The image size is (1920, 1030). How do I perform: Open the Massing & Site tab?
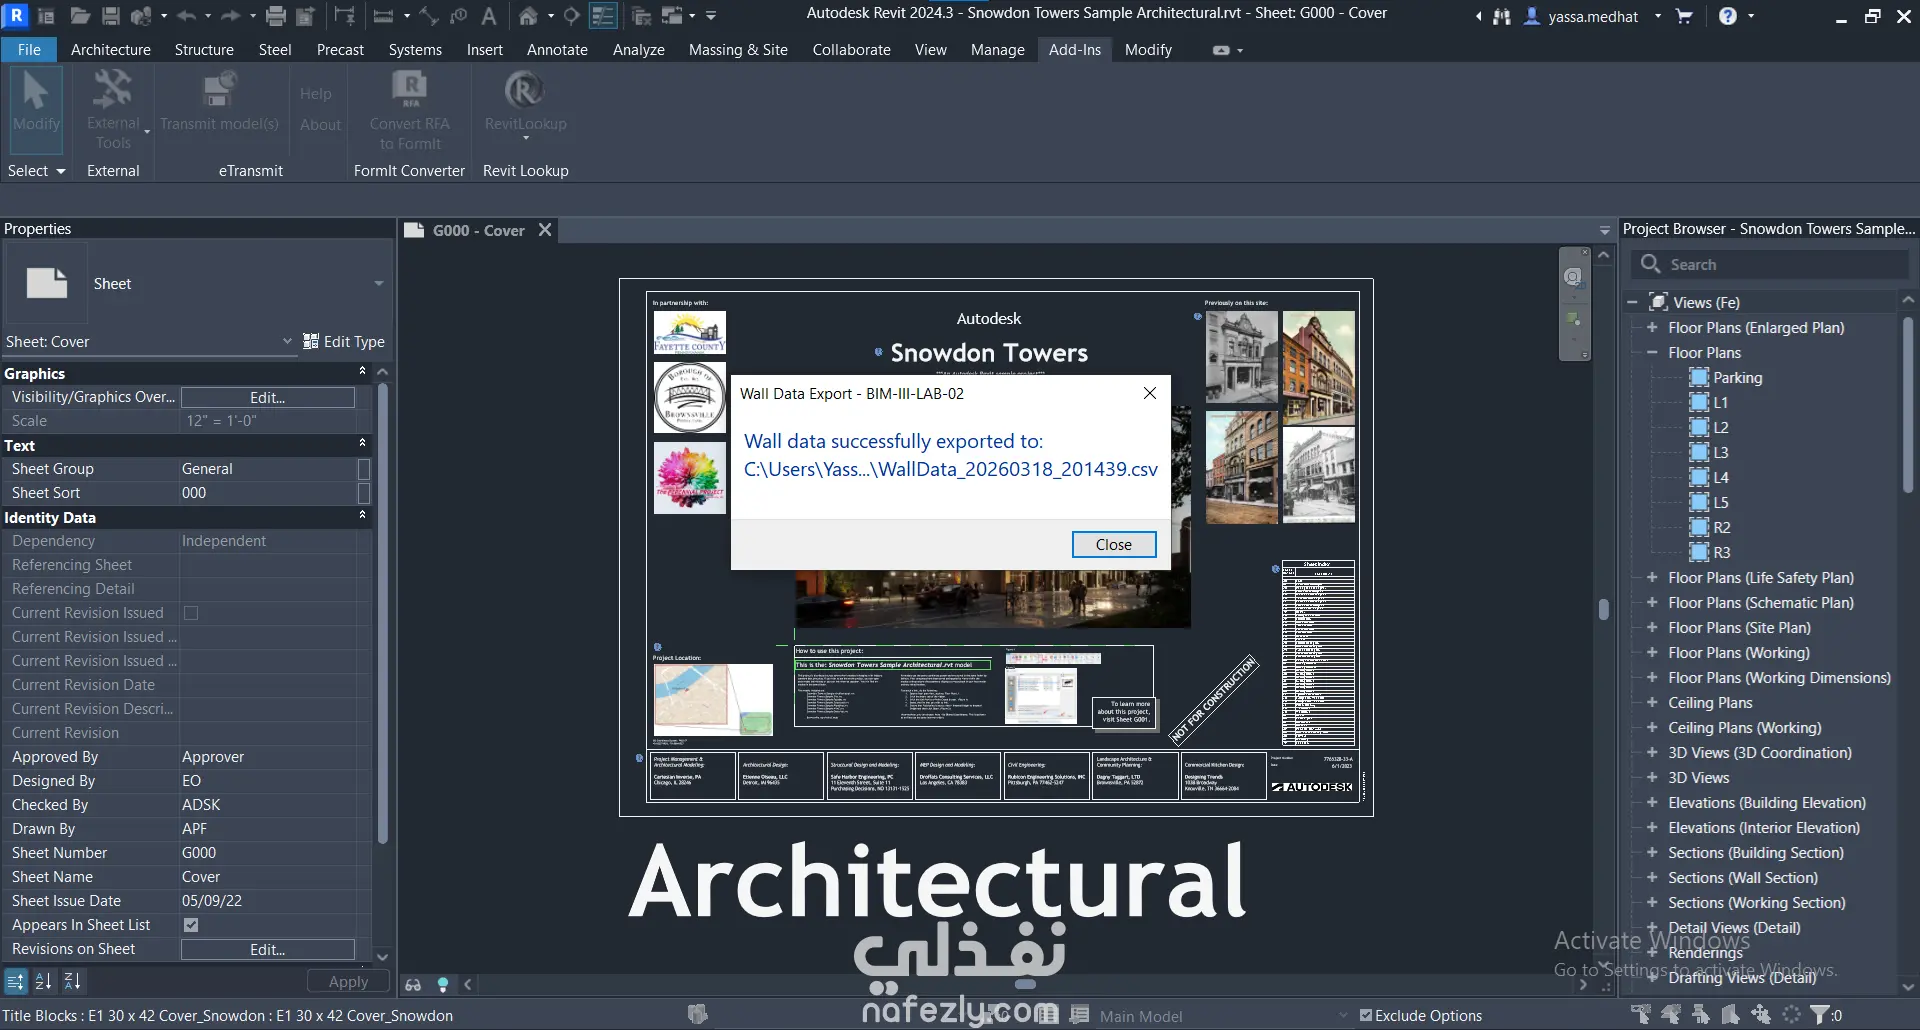738,50
